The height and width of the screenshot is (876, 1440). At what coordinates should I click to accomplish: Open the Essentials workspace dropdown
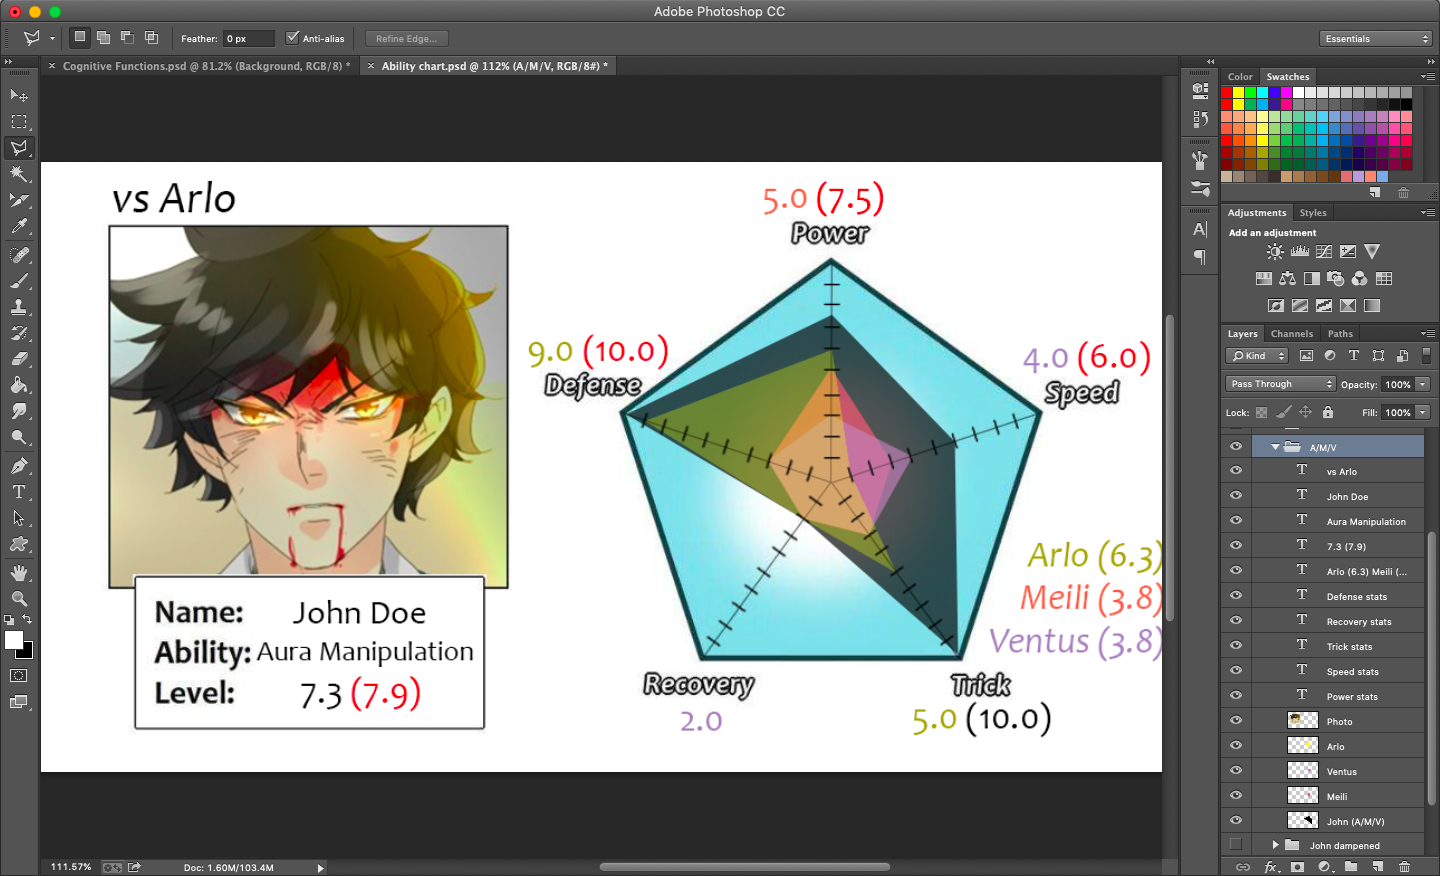[1376, 39]
